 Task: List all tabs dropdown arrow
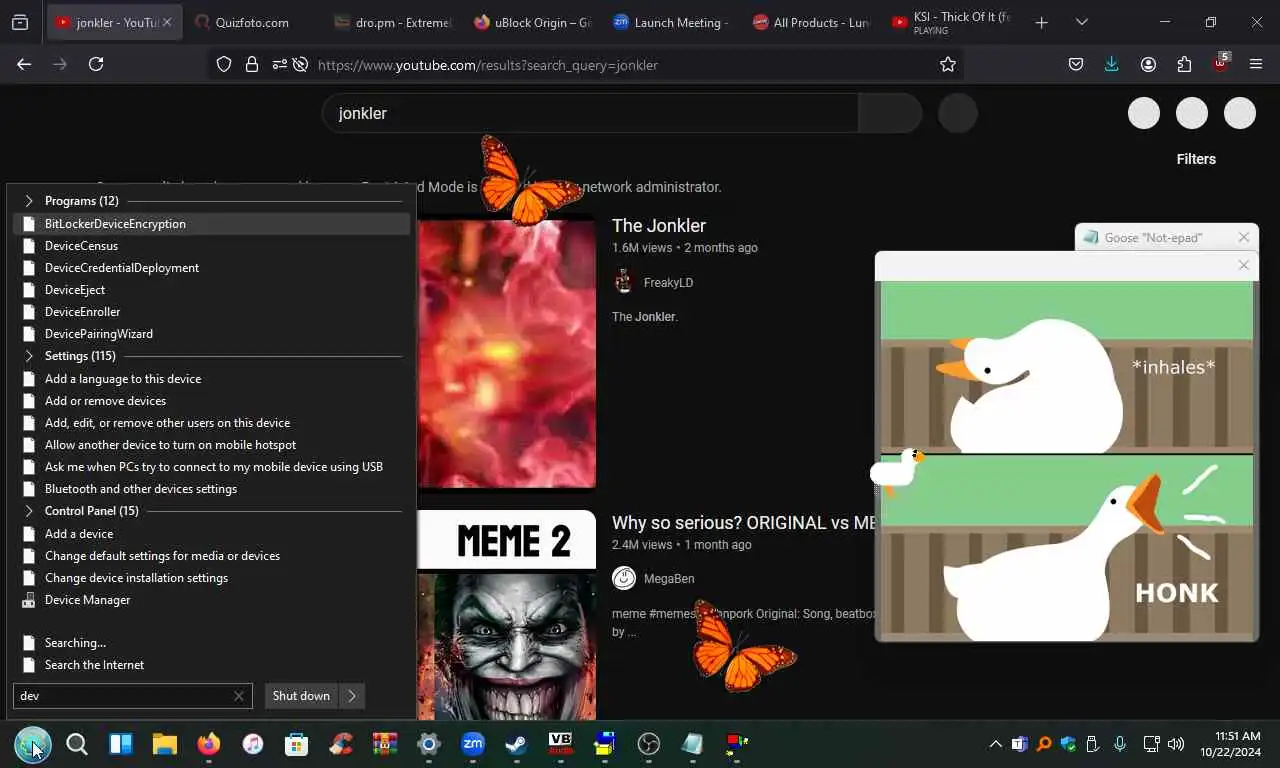tap(1081, 22)
